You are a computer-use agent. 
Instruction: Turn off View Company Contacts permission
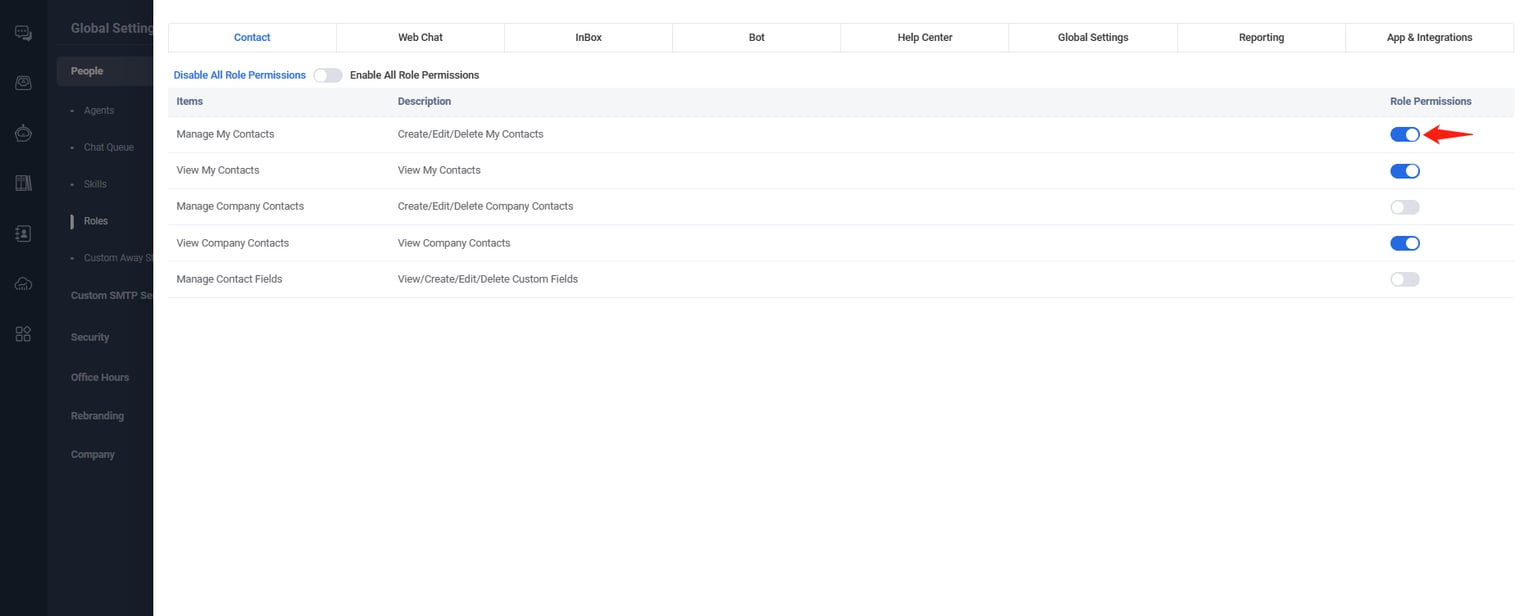pyautogui.click(x=1404, y=243)
